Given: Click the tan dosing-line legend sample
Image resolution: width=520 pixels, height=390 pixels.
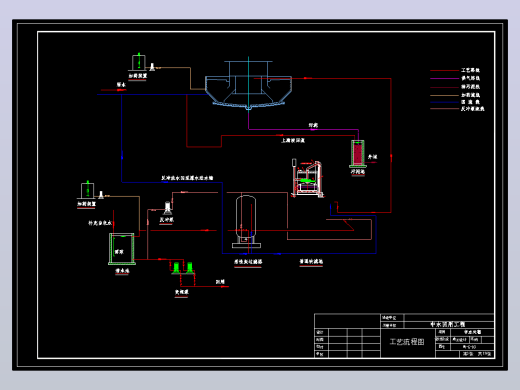Looking at the screenshot, I should click(x=444, y=95).
